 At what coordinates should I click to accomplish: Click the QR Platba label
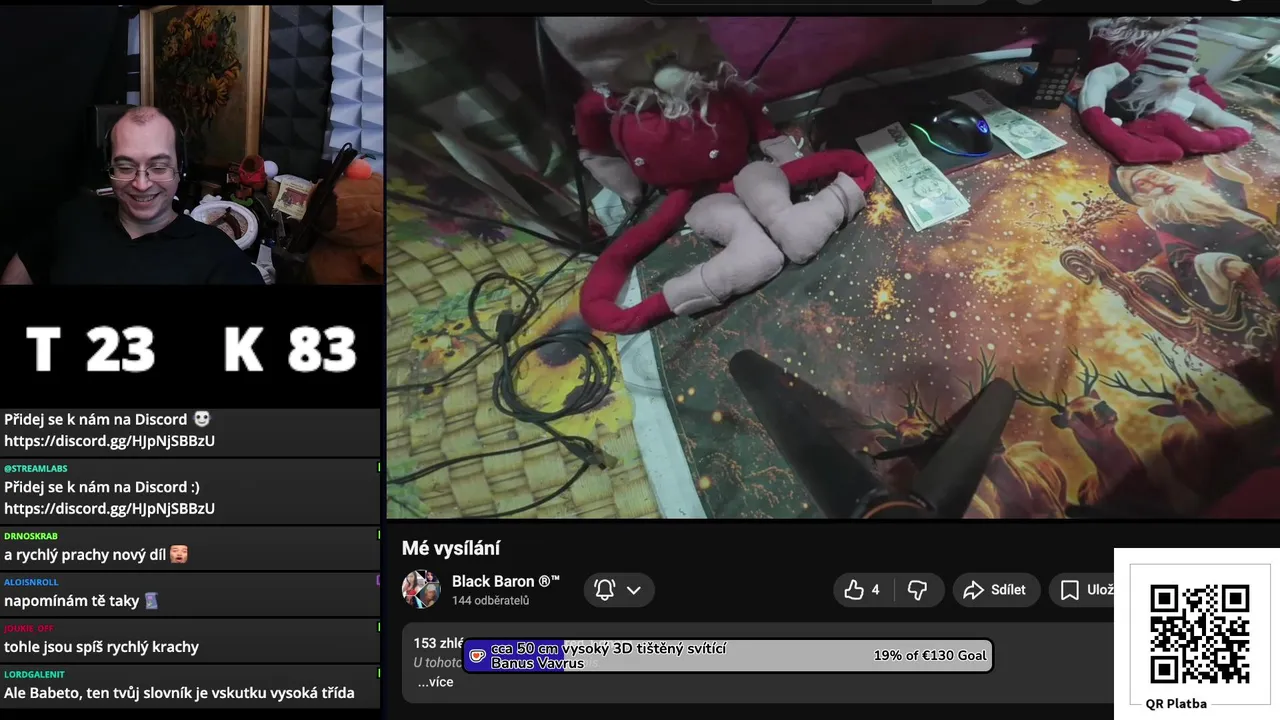1176,703
